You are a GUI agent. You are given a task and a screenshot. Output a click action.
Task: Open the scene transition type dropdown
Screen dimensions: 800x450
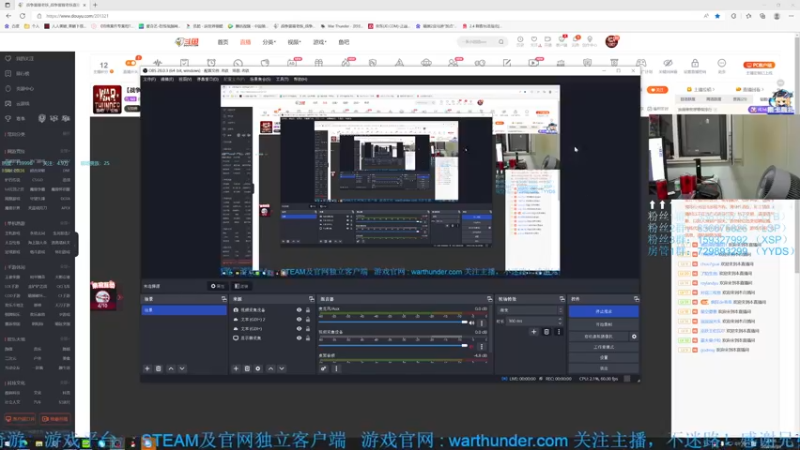(x=531, y=310)
